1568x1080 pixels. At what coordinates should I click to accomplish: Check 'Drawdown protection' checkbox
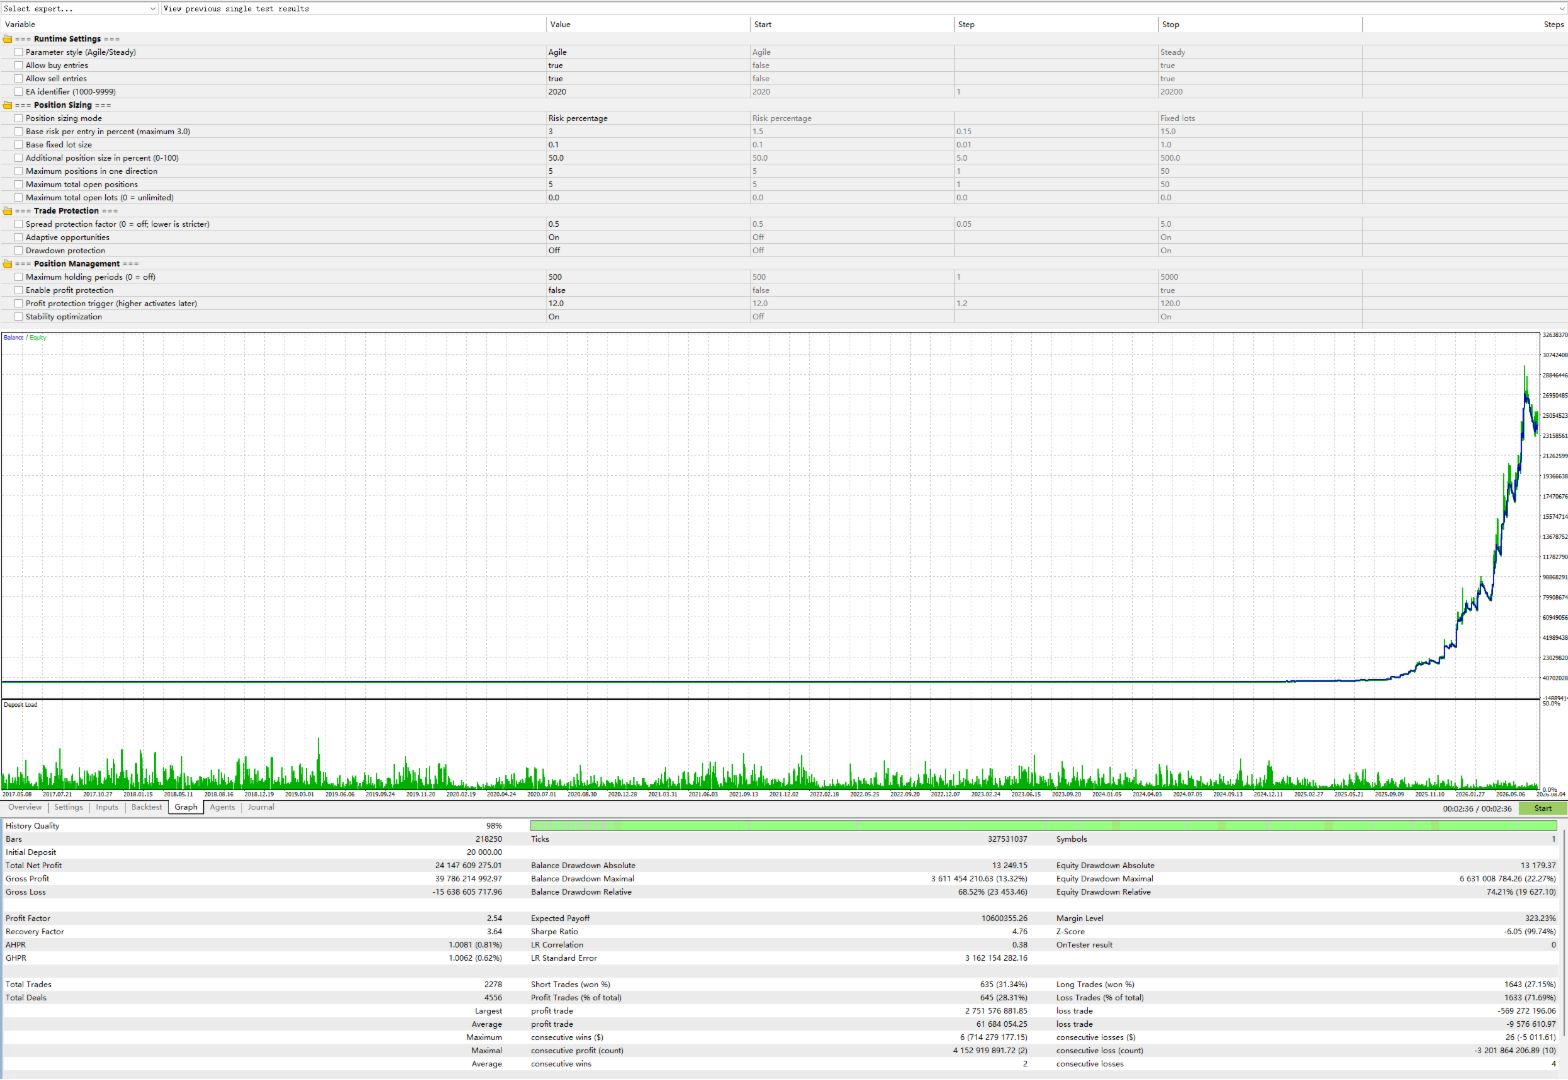(x=19, y=250)
